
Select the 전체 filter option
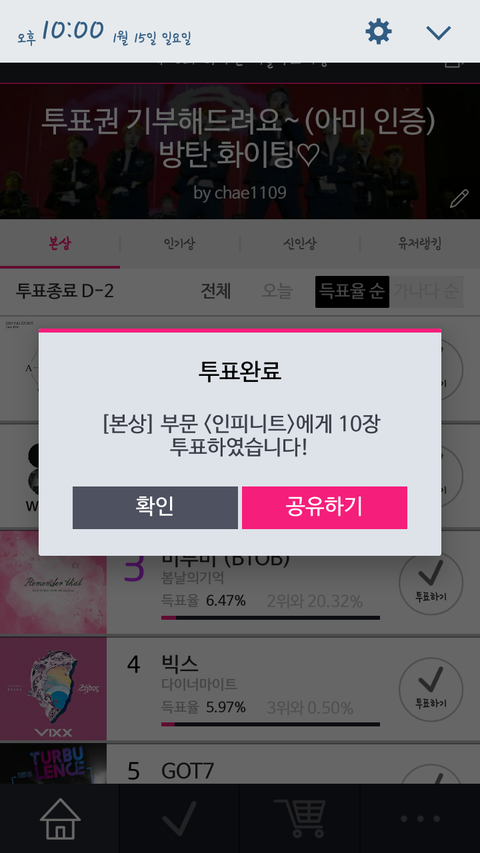[216, 292]
